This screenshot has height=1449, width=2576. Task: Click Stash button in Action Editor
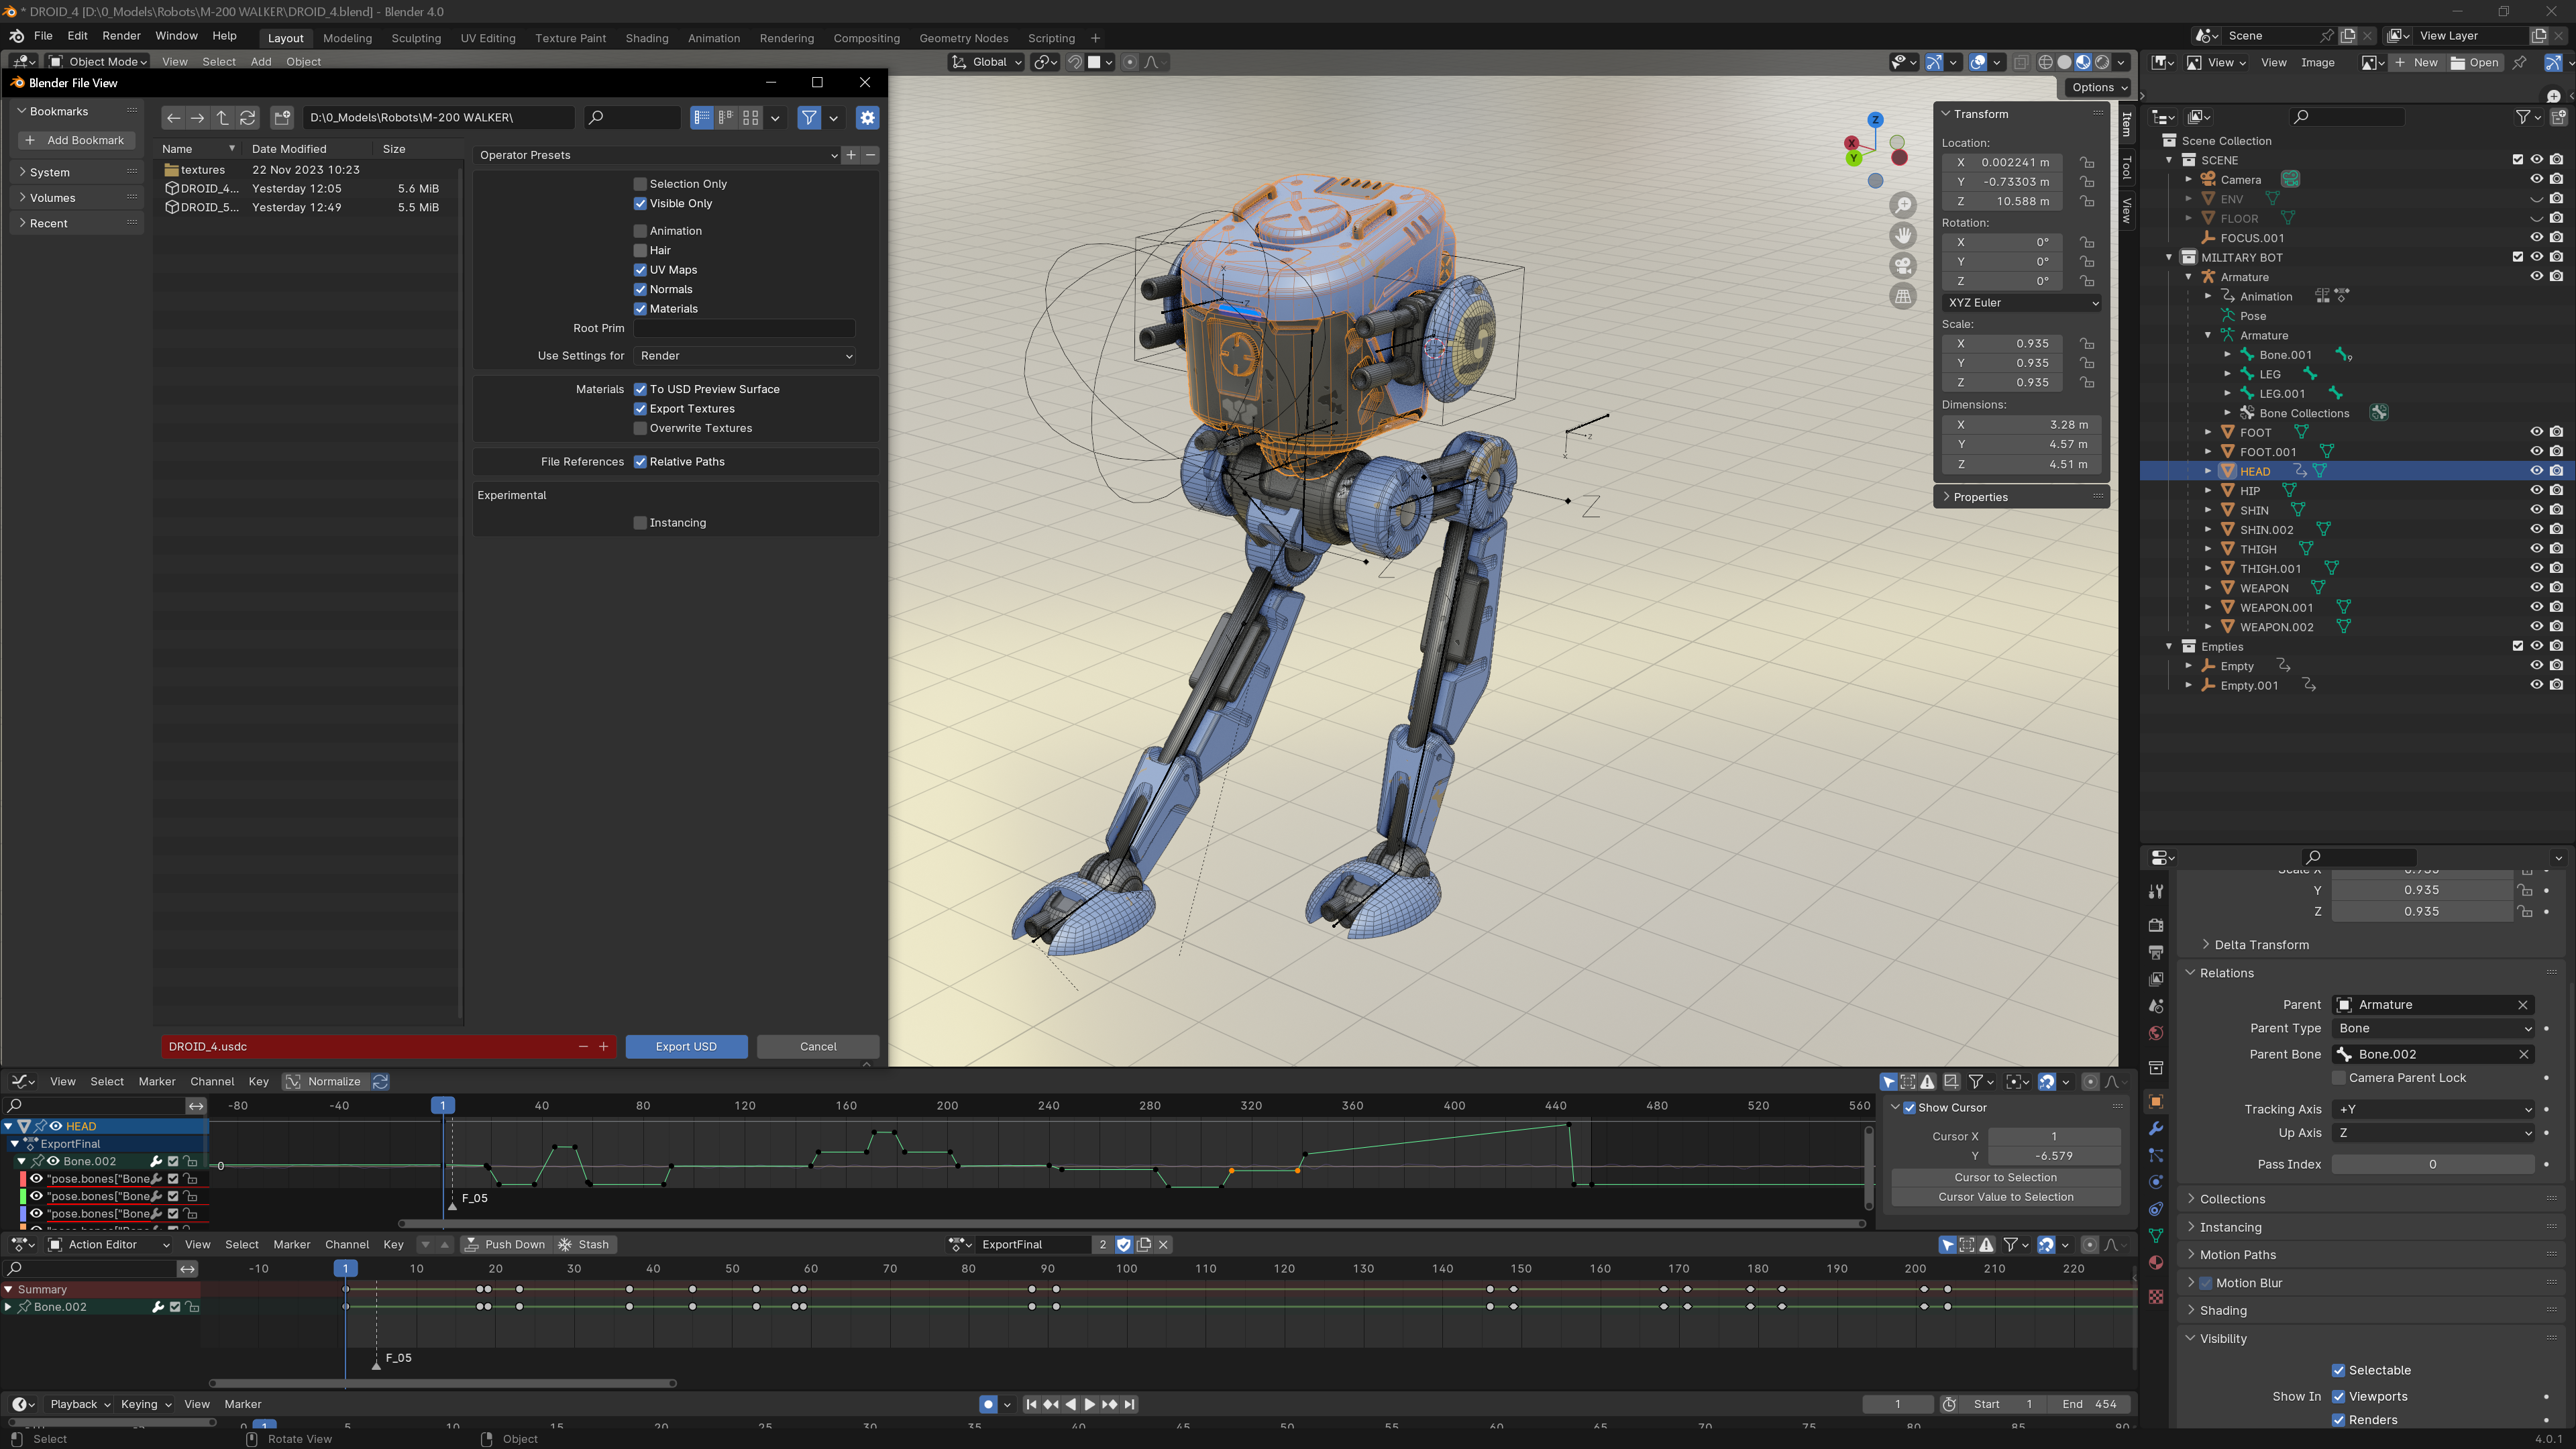[584, 1244]
